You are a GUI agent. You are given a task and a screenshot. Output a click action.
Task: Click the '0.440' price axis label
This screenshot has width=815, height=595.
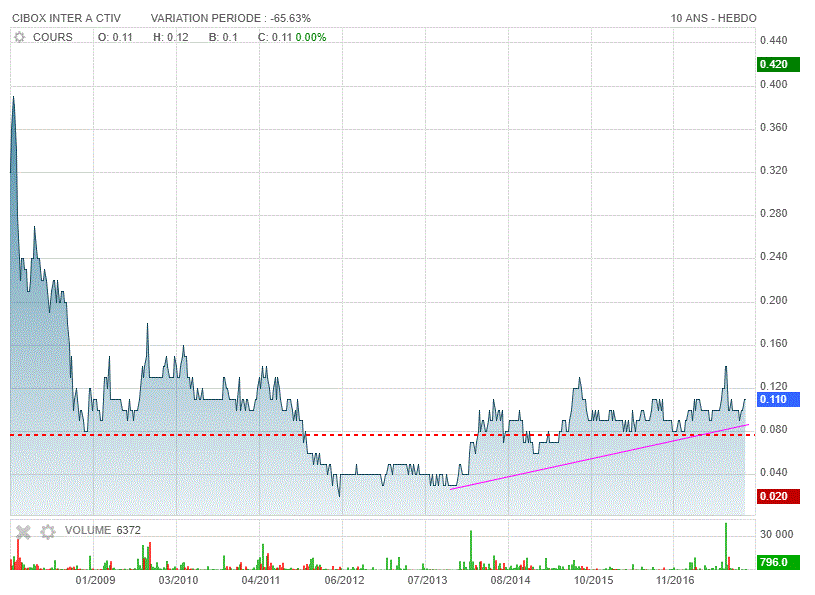[x=773, y=41]
